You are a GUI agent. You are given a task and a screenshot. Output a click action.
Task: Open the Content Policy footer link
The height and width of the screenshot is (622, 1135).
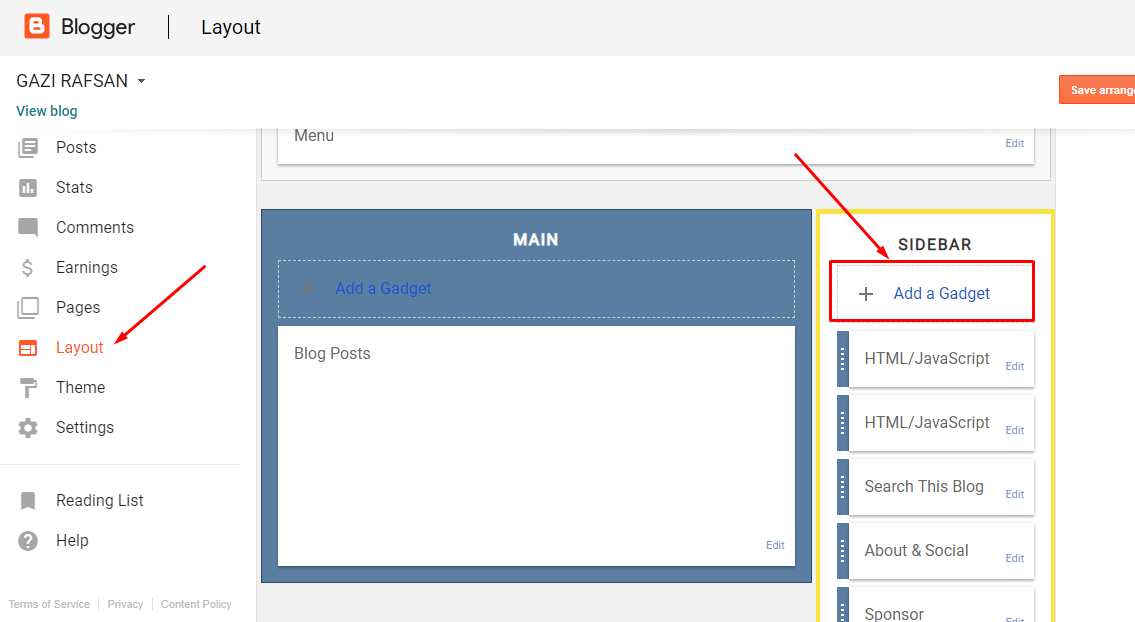[196, 605]
